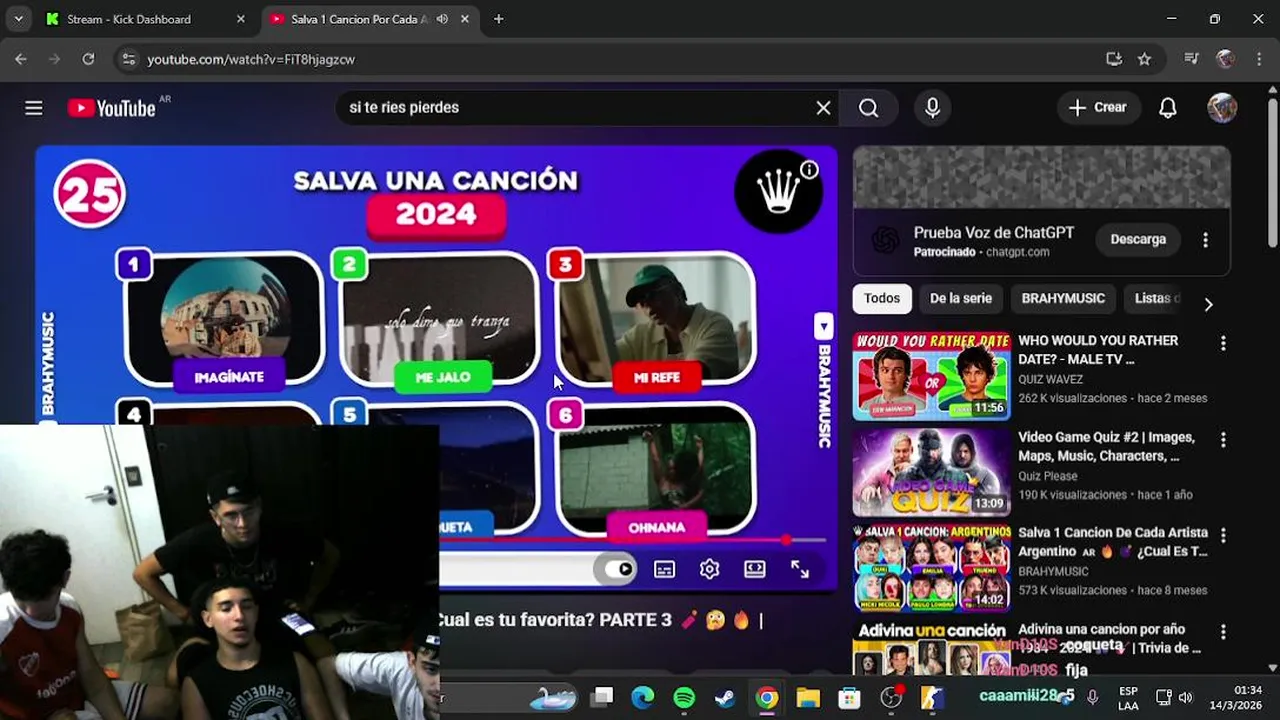This screenshot has width=1280, height=720.
Task: Bookmark this page with the star
Action: pyautogui.click(x=1144, y=59)
